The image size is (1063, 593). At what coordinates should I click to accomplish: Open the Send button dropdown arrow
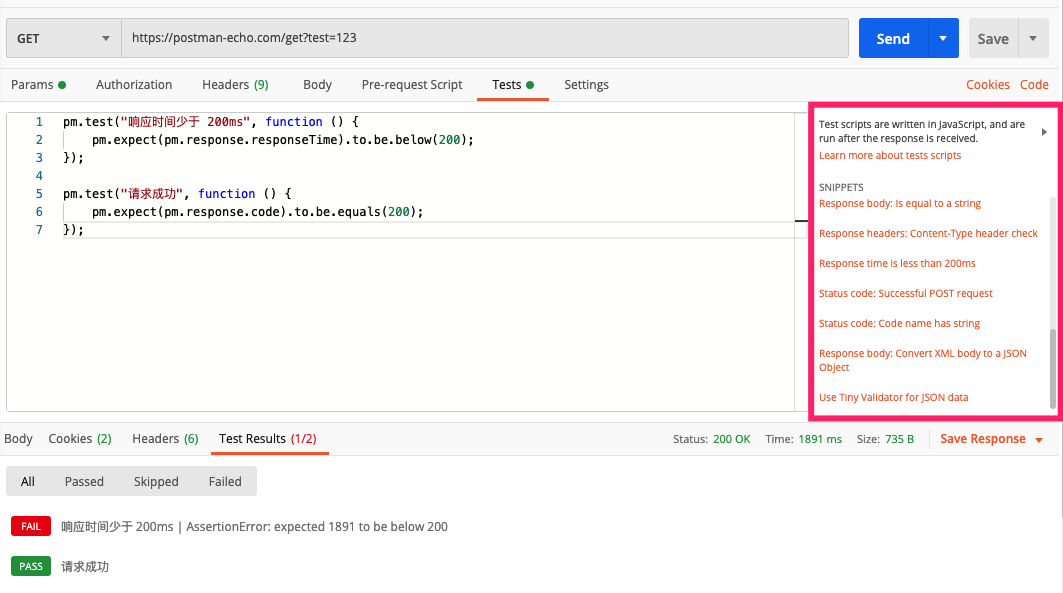(943, 38)
